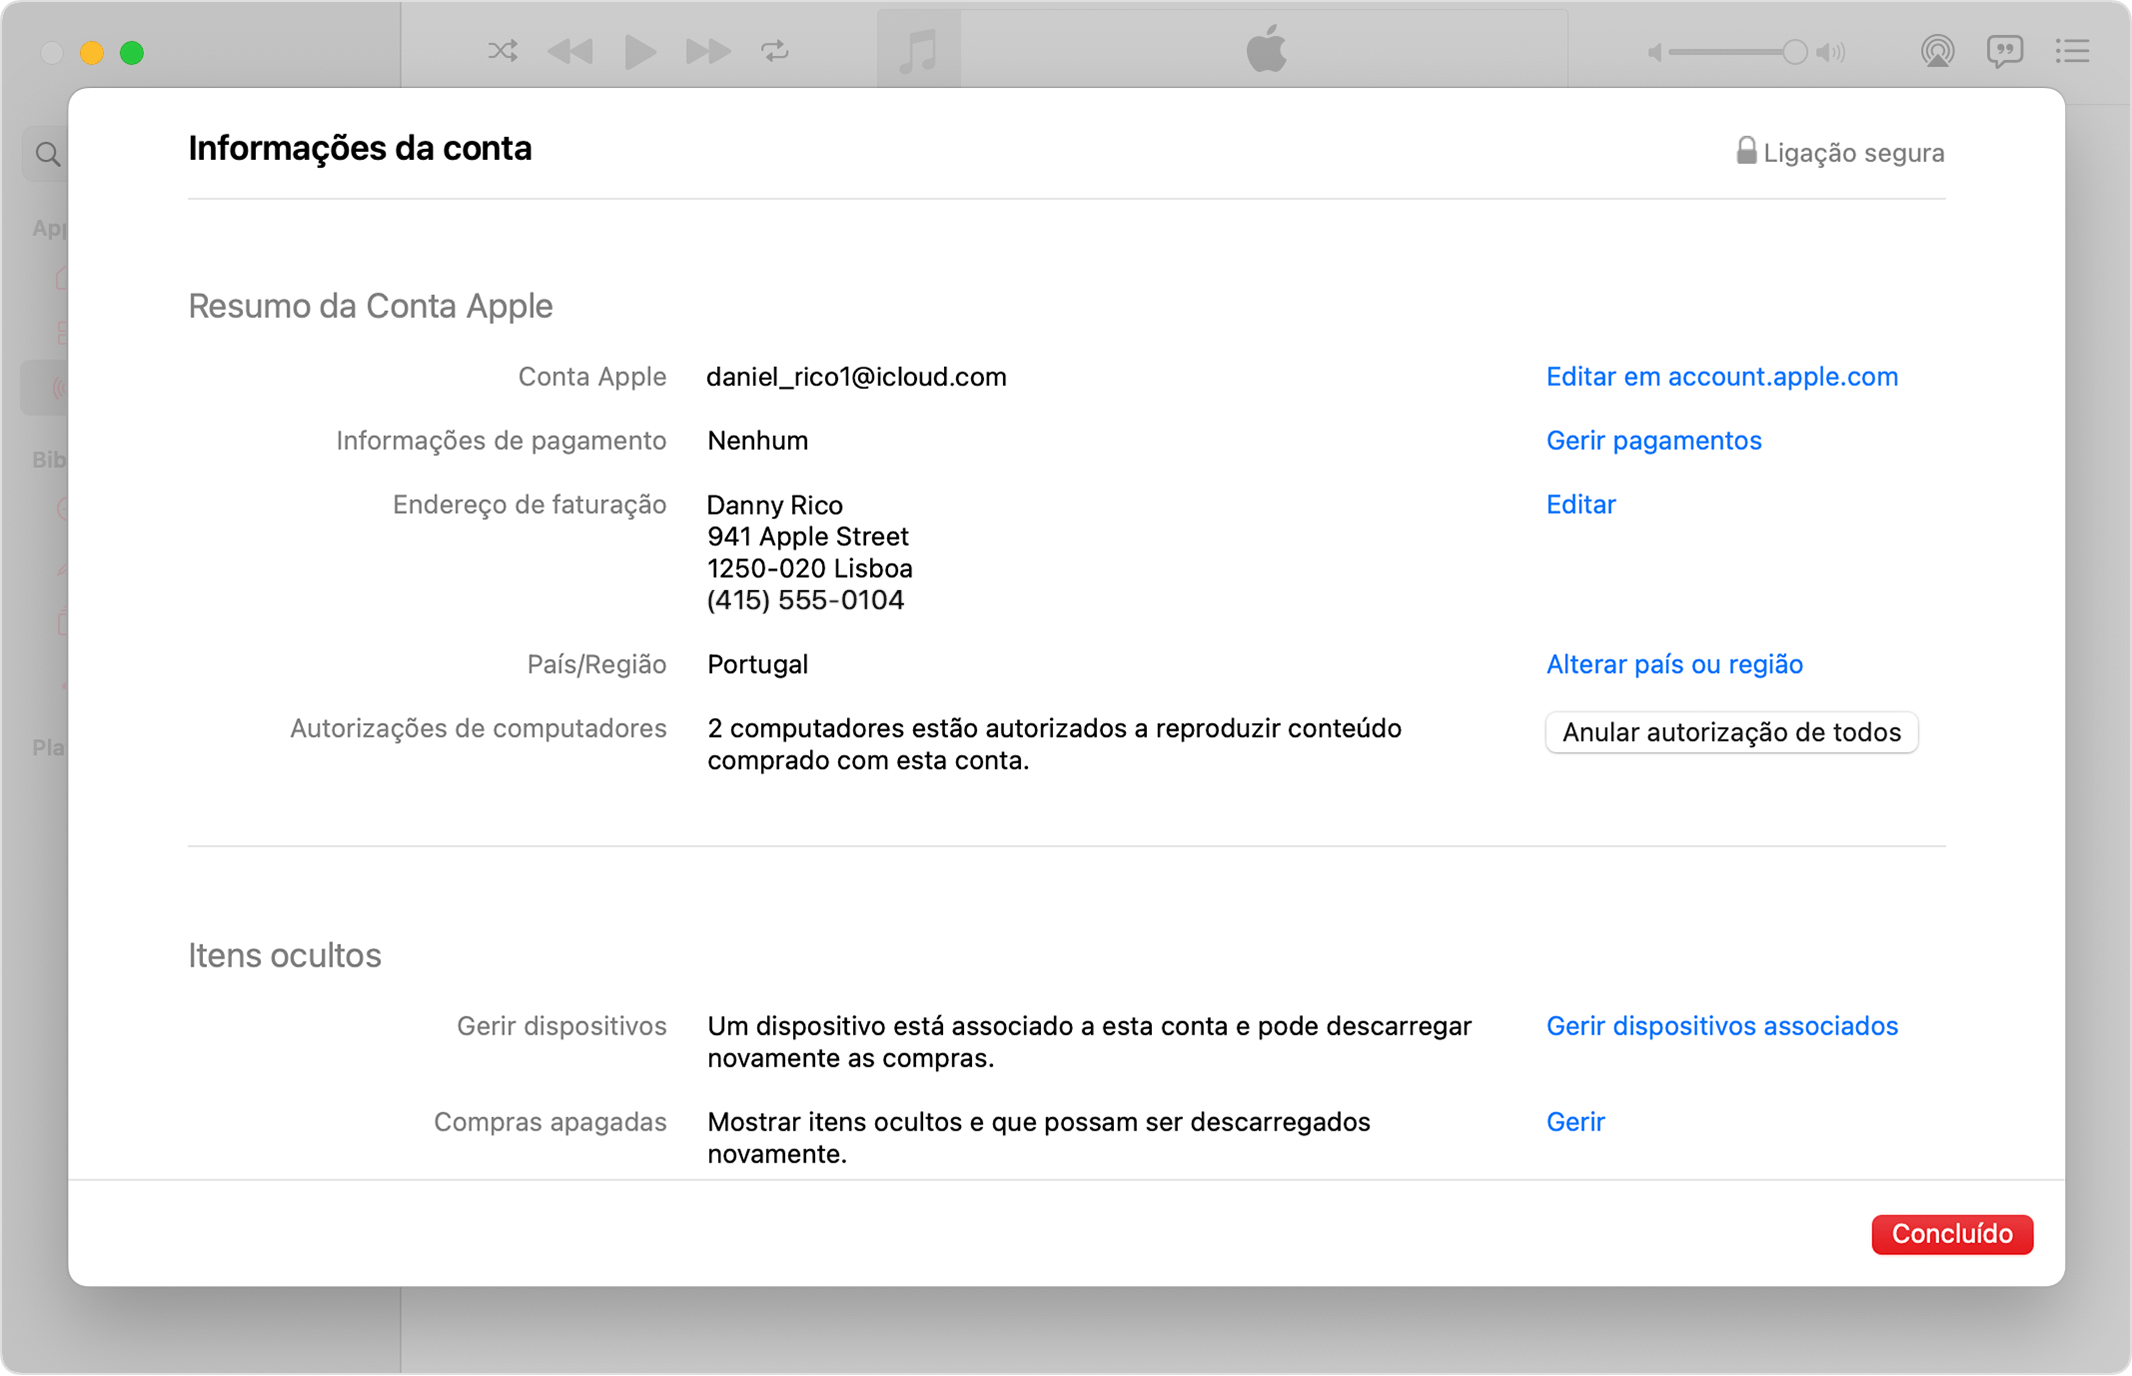
Task: Skip forward with the fast-forward icon
Action: 708,51
